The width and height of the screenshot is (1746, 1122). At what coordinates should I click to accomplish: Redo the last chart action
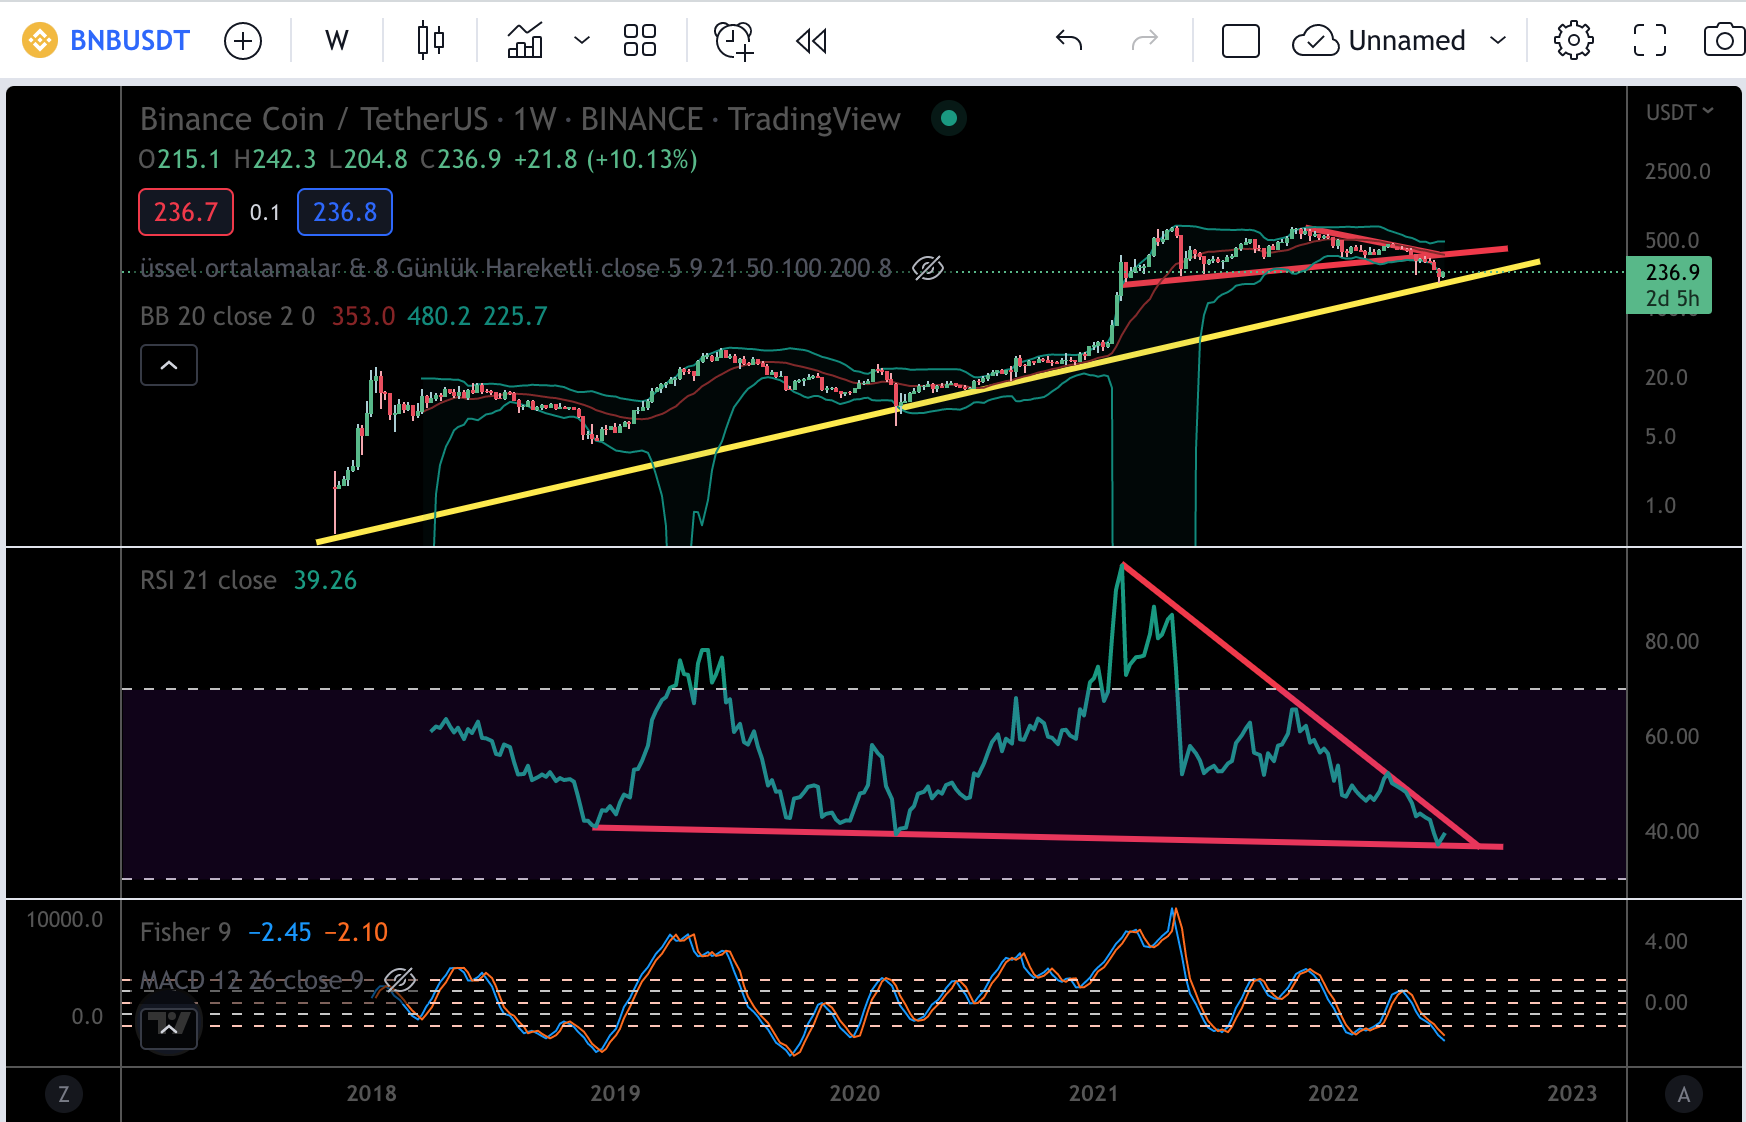pyautogui.click(x=1145, y=41)
